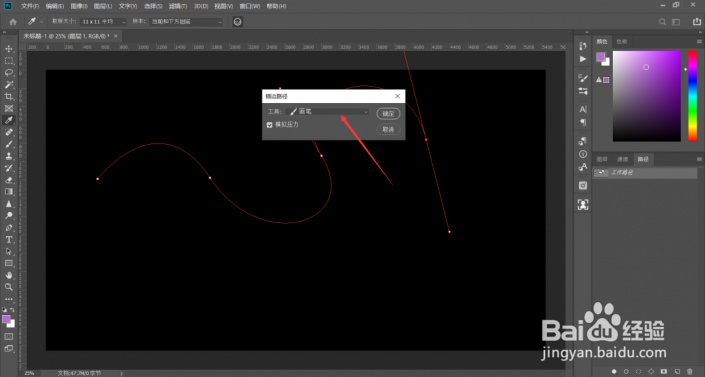Select the History Brush tool
Image resolution: width=705 pixels, height=377 pixels.
9,168
